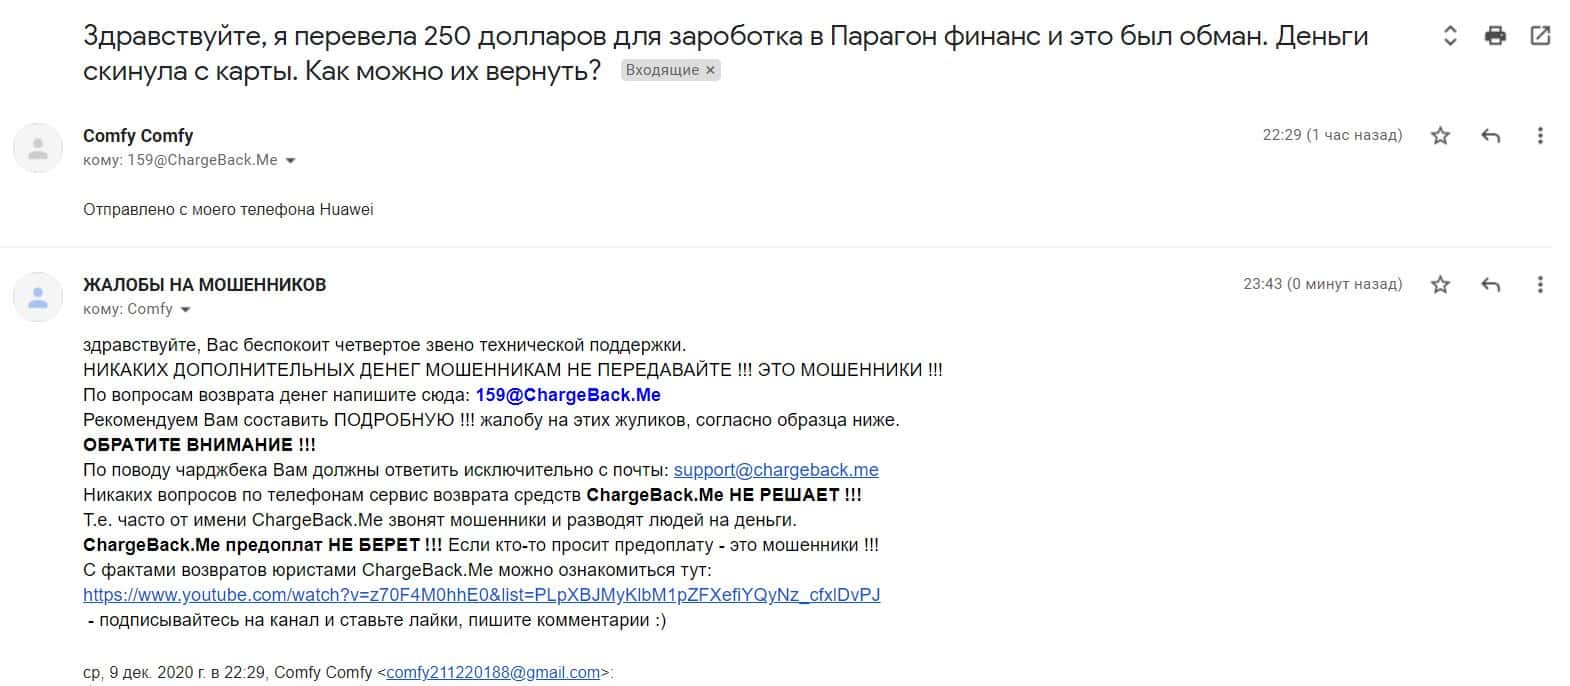This screenshot has width=1570, height=686.
Task: Reply to the ЖАЛОБЫ НА МОШЕННИКОВ message
Action: click(x=1490, y=285)
